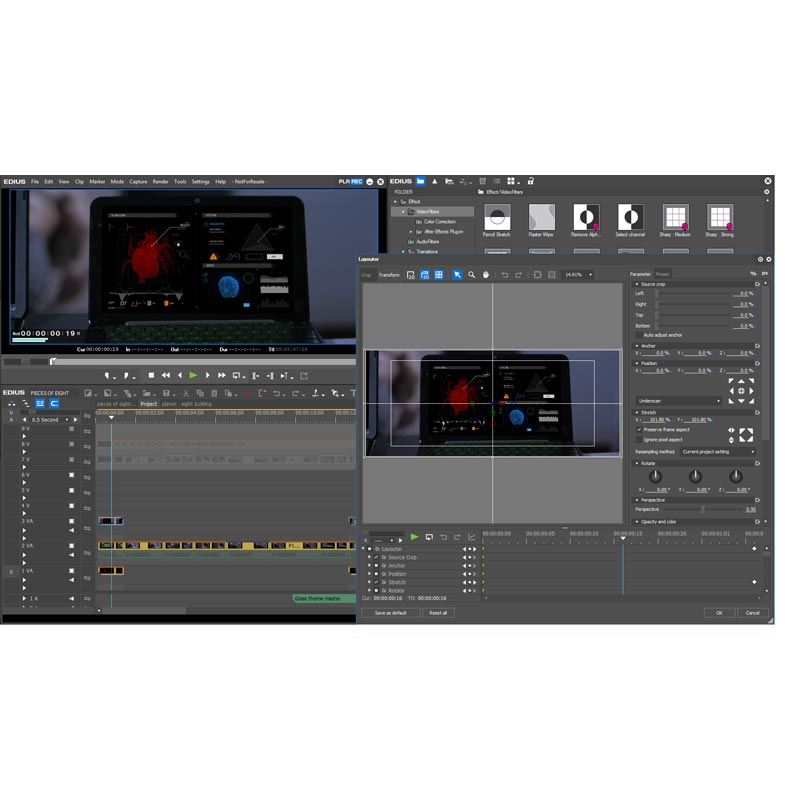800x800 pixels.
Task: Click the Save as default button
Action: click(x=392, y=612)
